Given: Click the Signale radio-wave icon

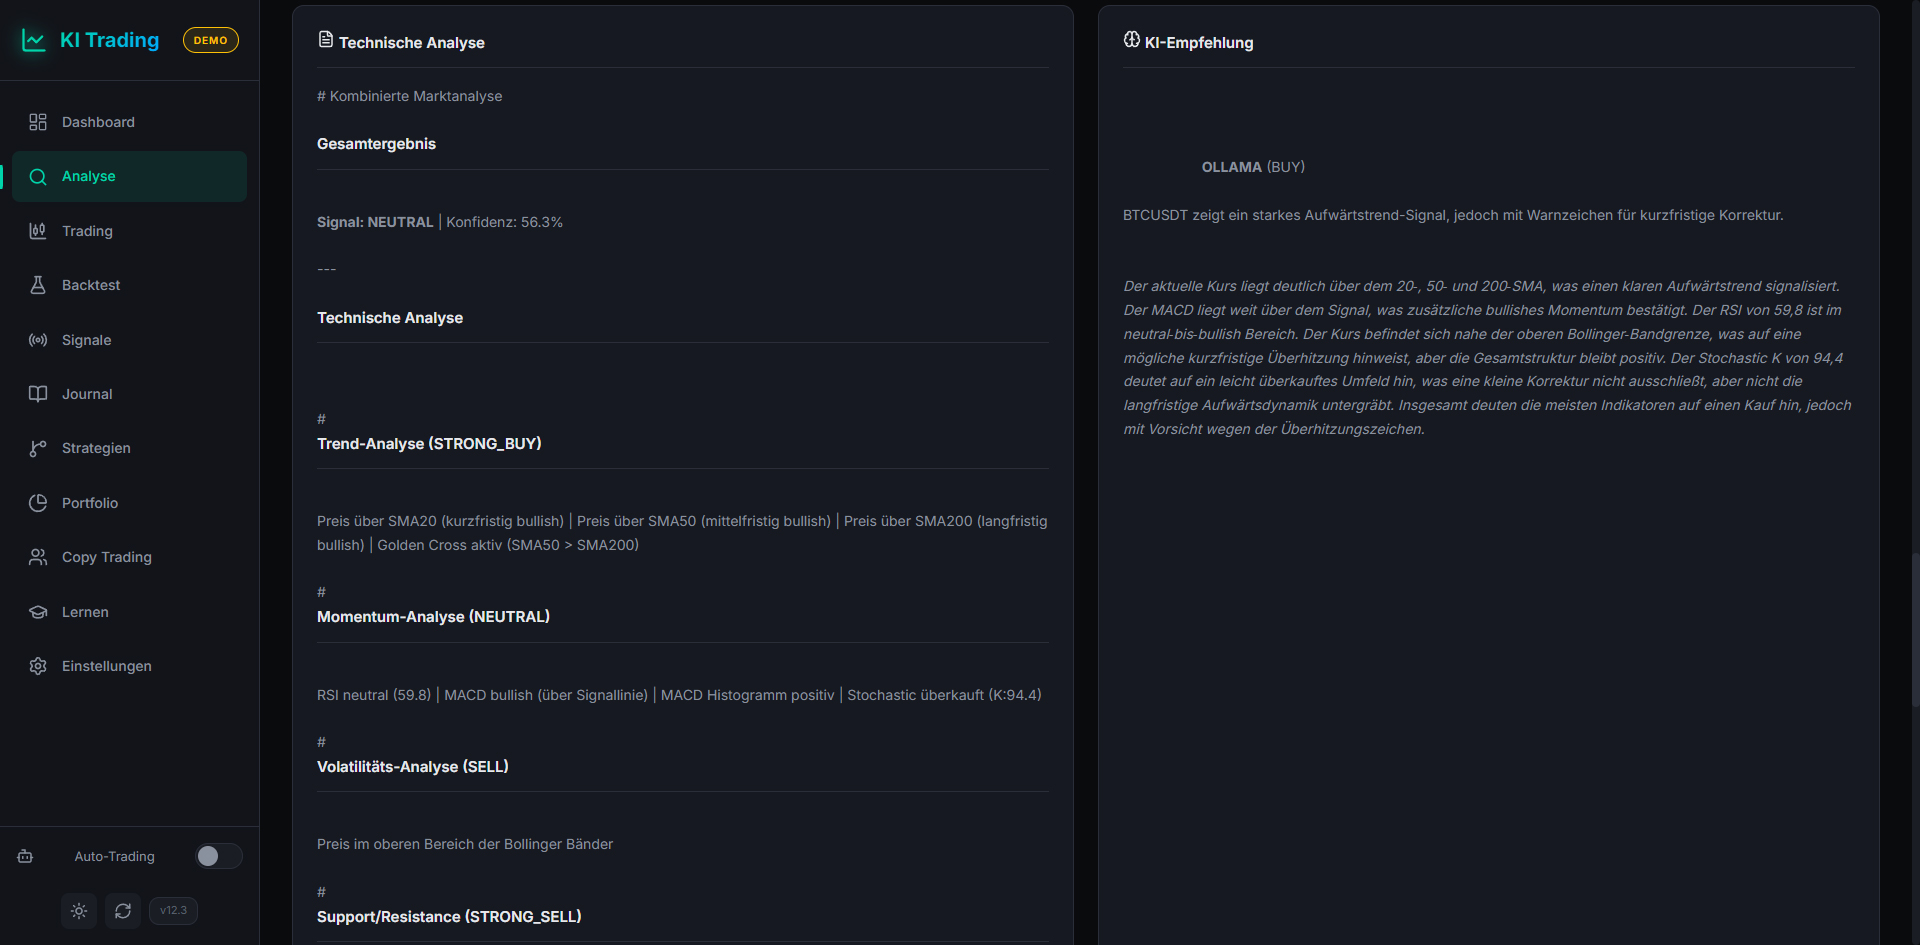Looking at the screenshot, I should (x=38, y=340).
